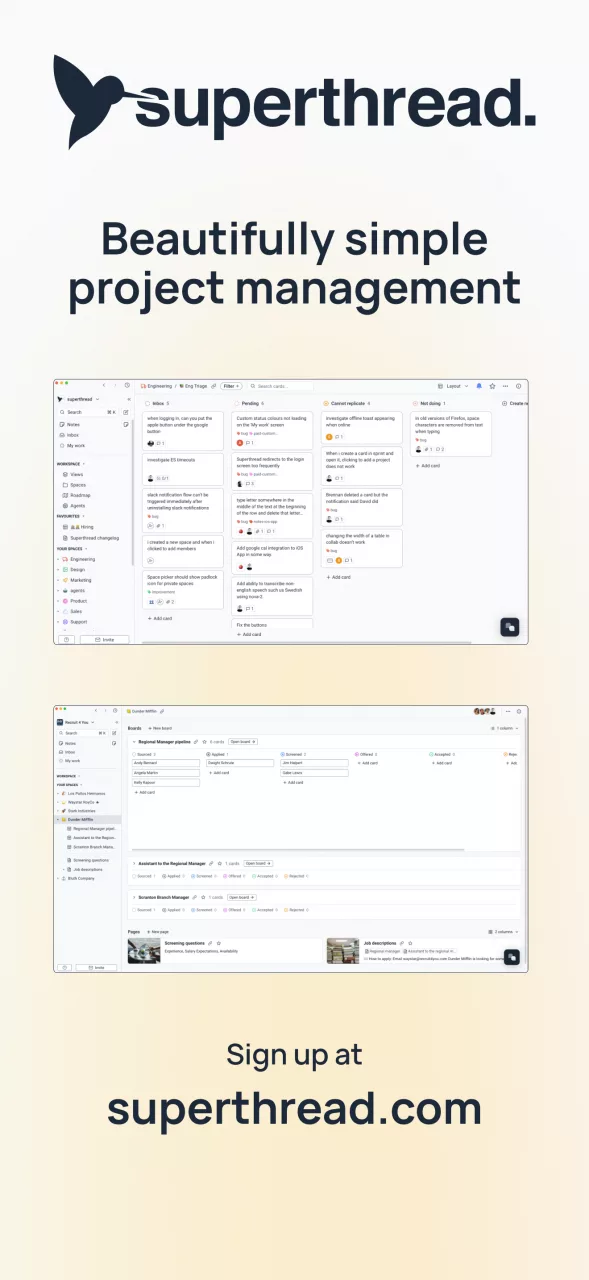Open the Filter dropdown in Eng Triage

point(231,386)
